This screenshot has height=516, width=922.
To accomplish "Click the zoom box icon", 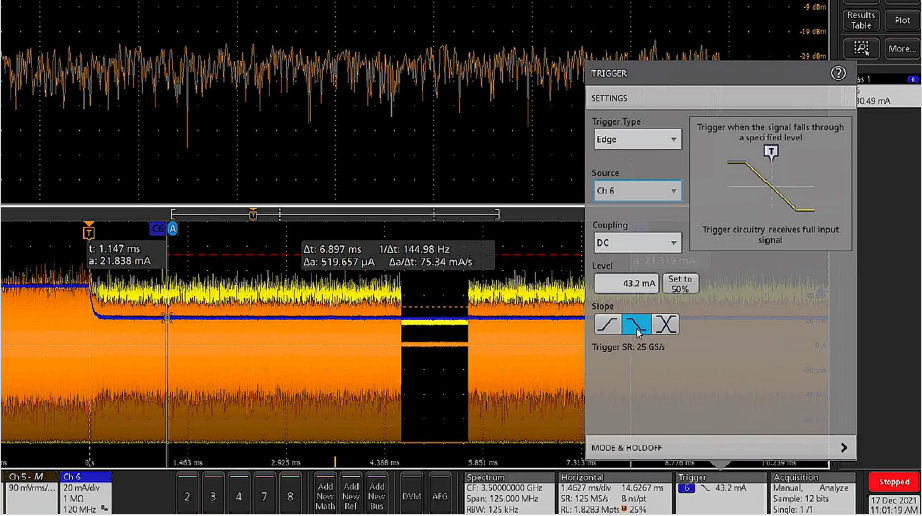I will pyautogui.click(x=861, y=48).
